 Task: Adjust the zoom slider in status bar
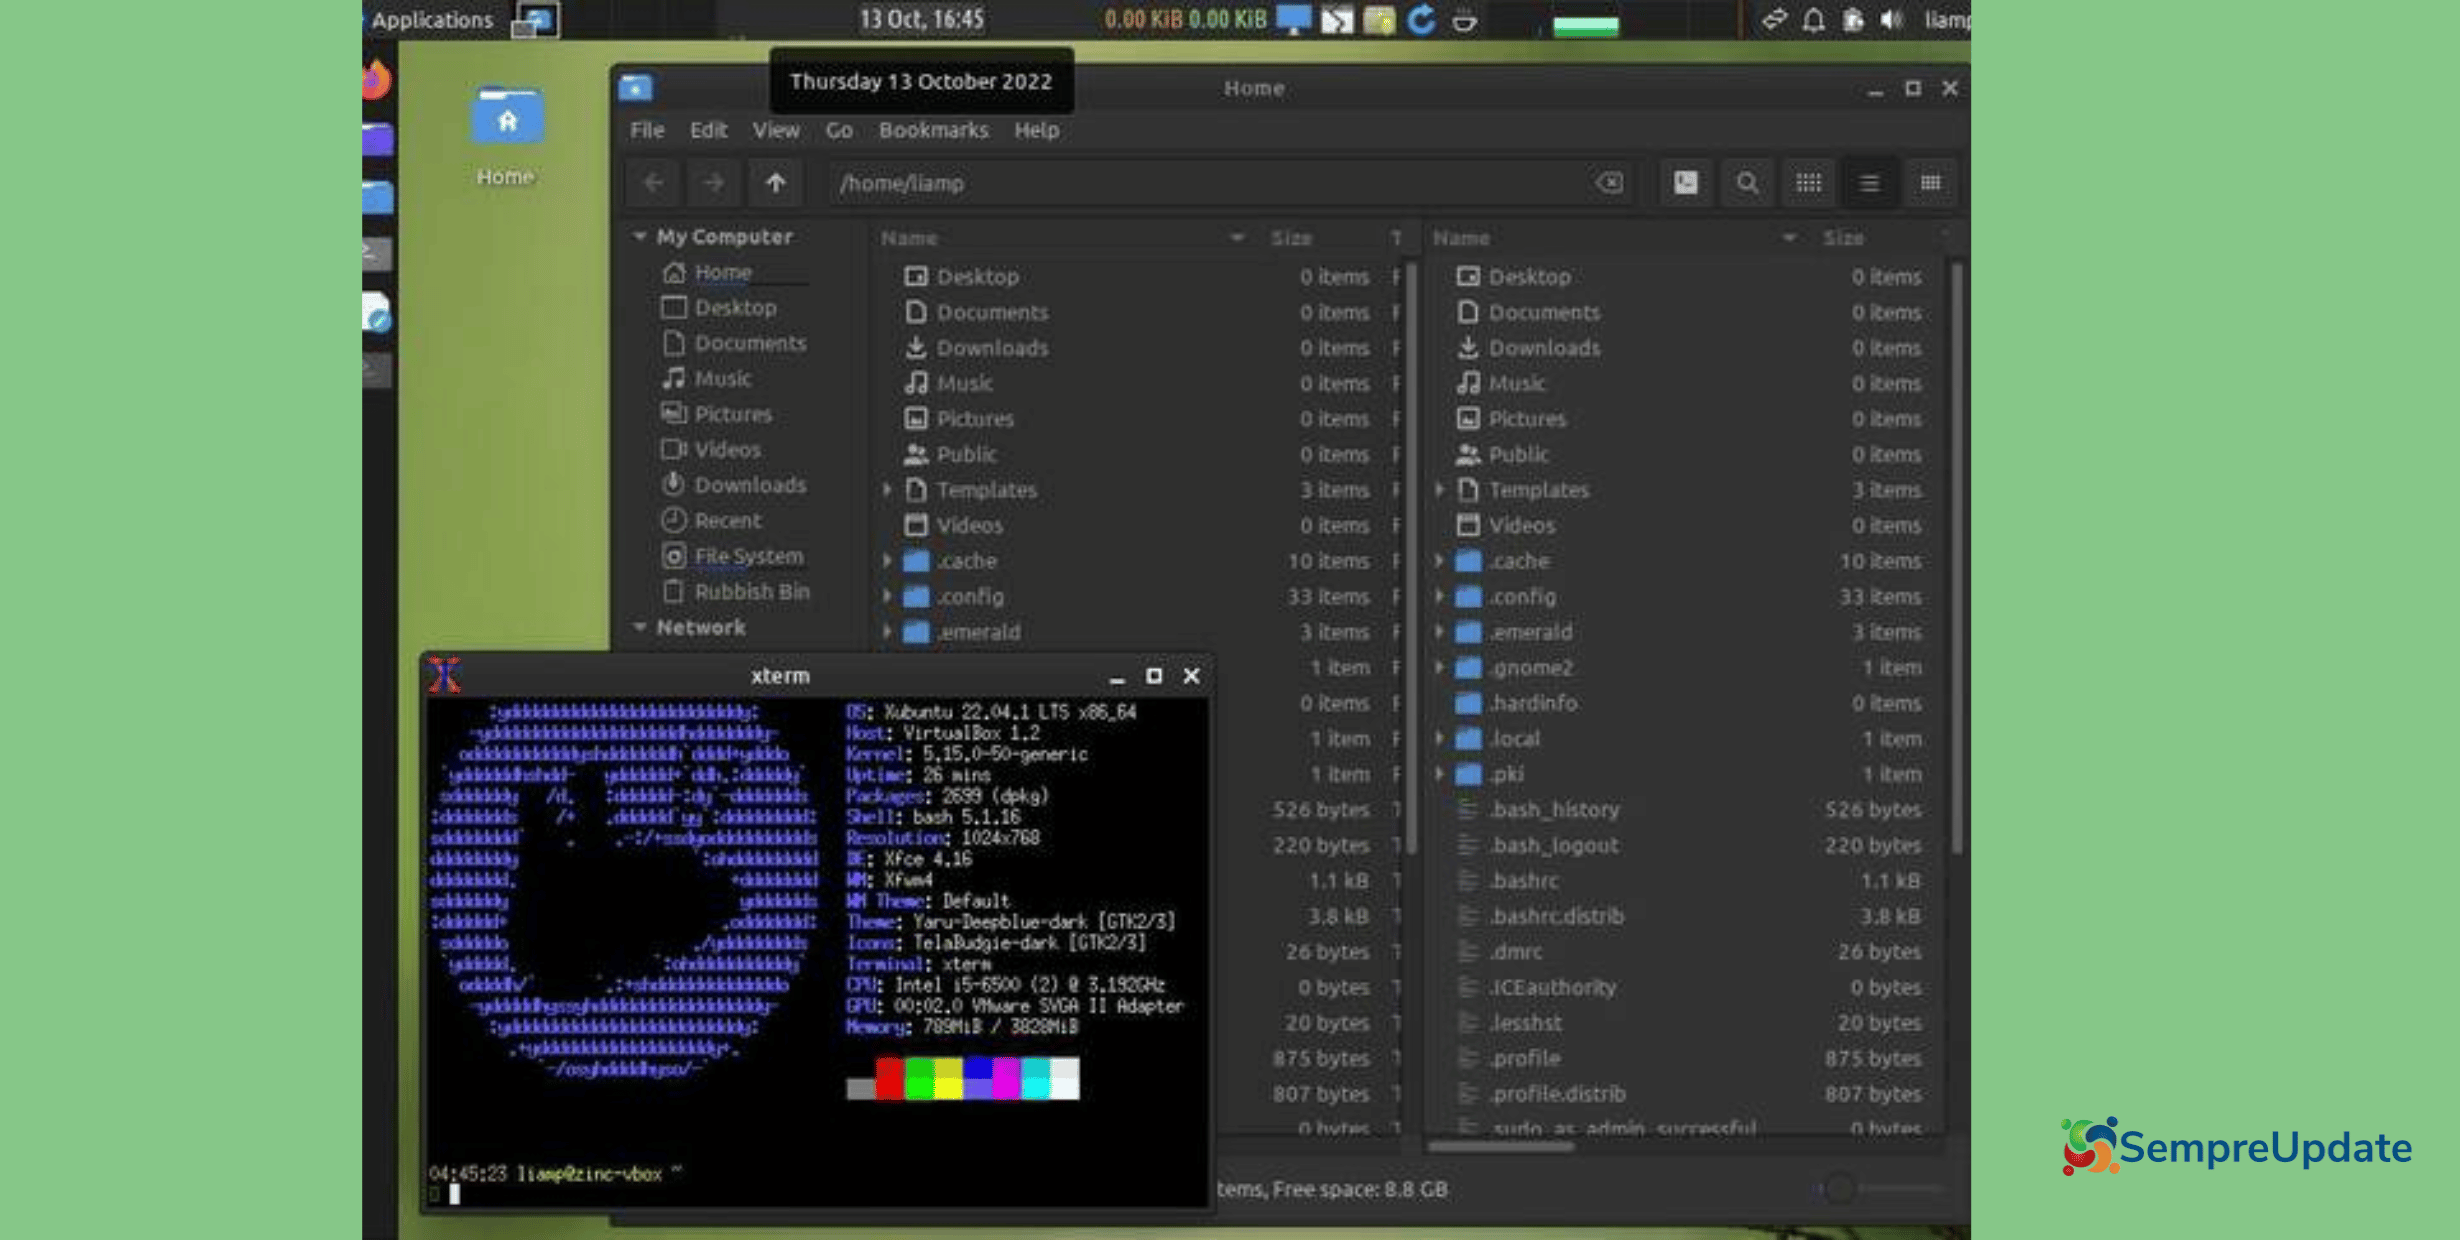pos(1880,1189)
